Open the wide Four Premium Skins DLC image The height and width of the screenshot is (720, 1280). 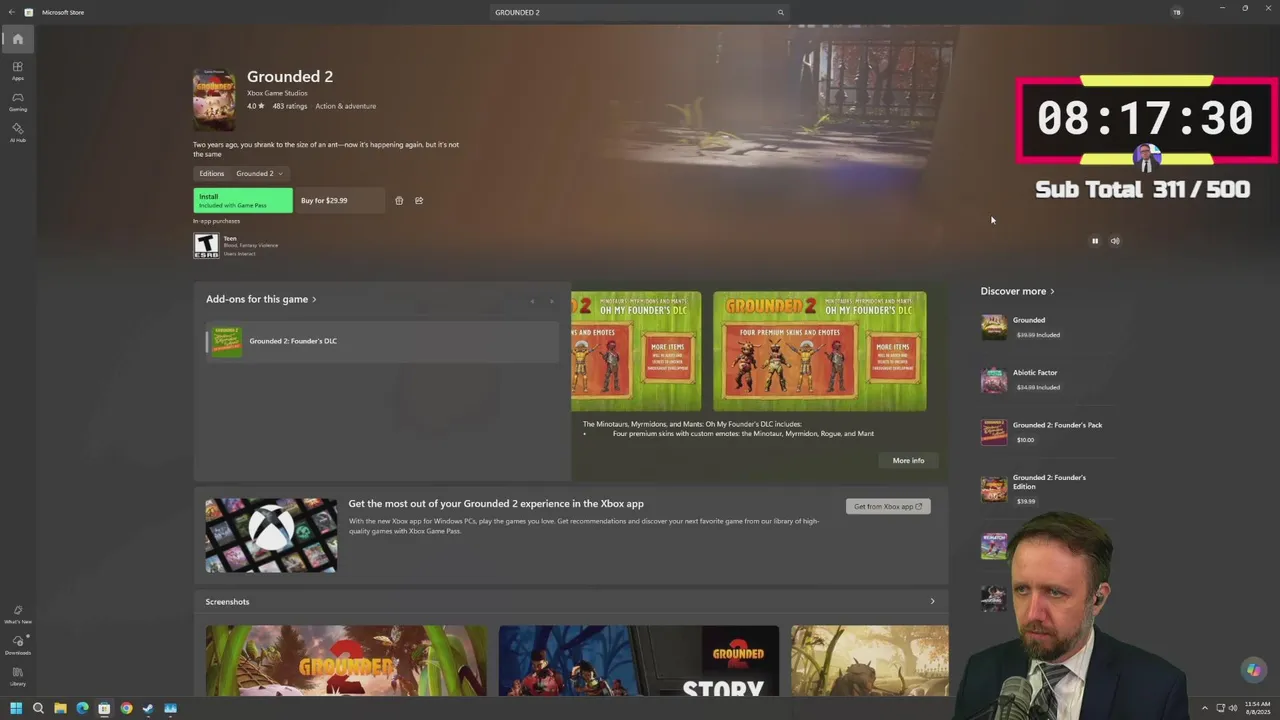point(819,351)
